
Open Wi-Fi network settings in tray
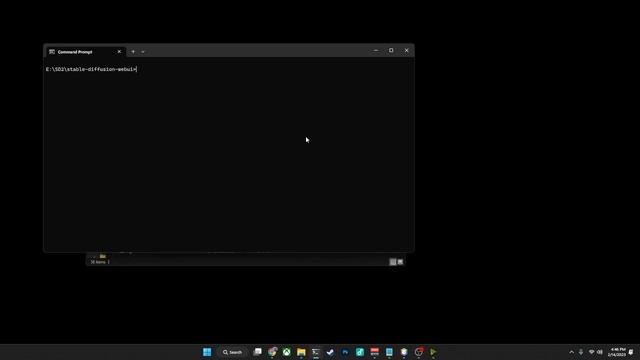tap(591, 352)
